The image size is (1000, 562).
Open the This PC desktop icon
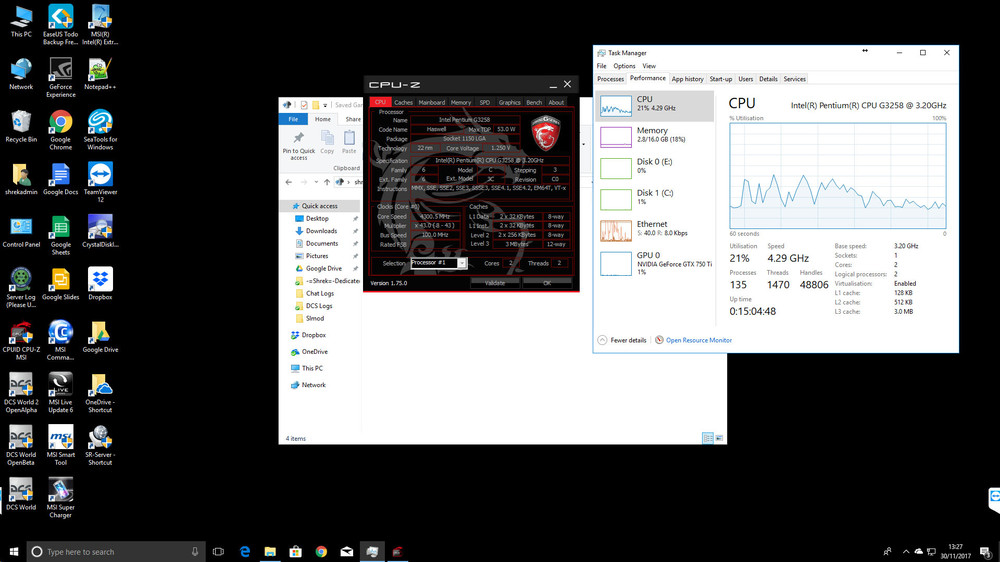coord(21,22)
